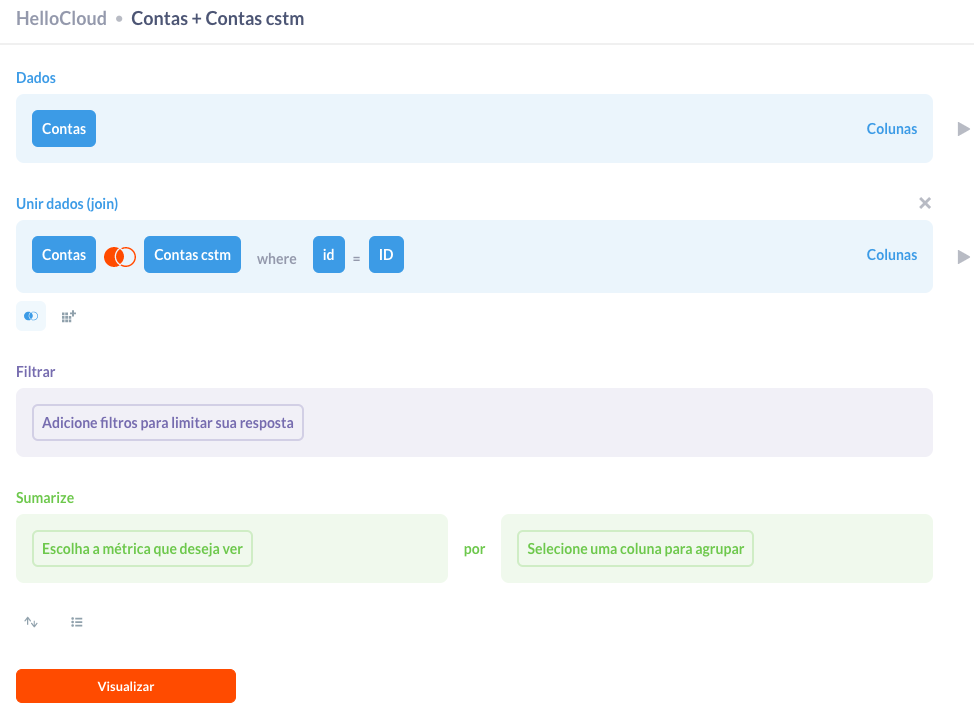Click the equals sign between join fields
The width and height of the screenshot is (974, 709).
point(357,258)
